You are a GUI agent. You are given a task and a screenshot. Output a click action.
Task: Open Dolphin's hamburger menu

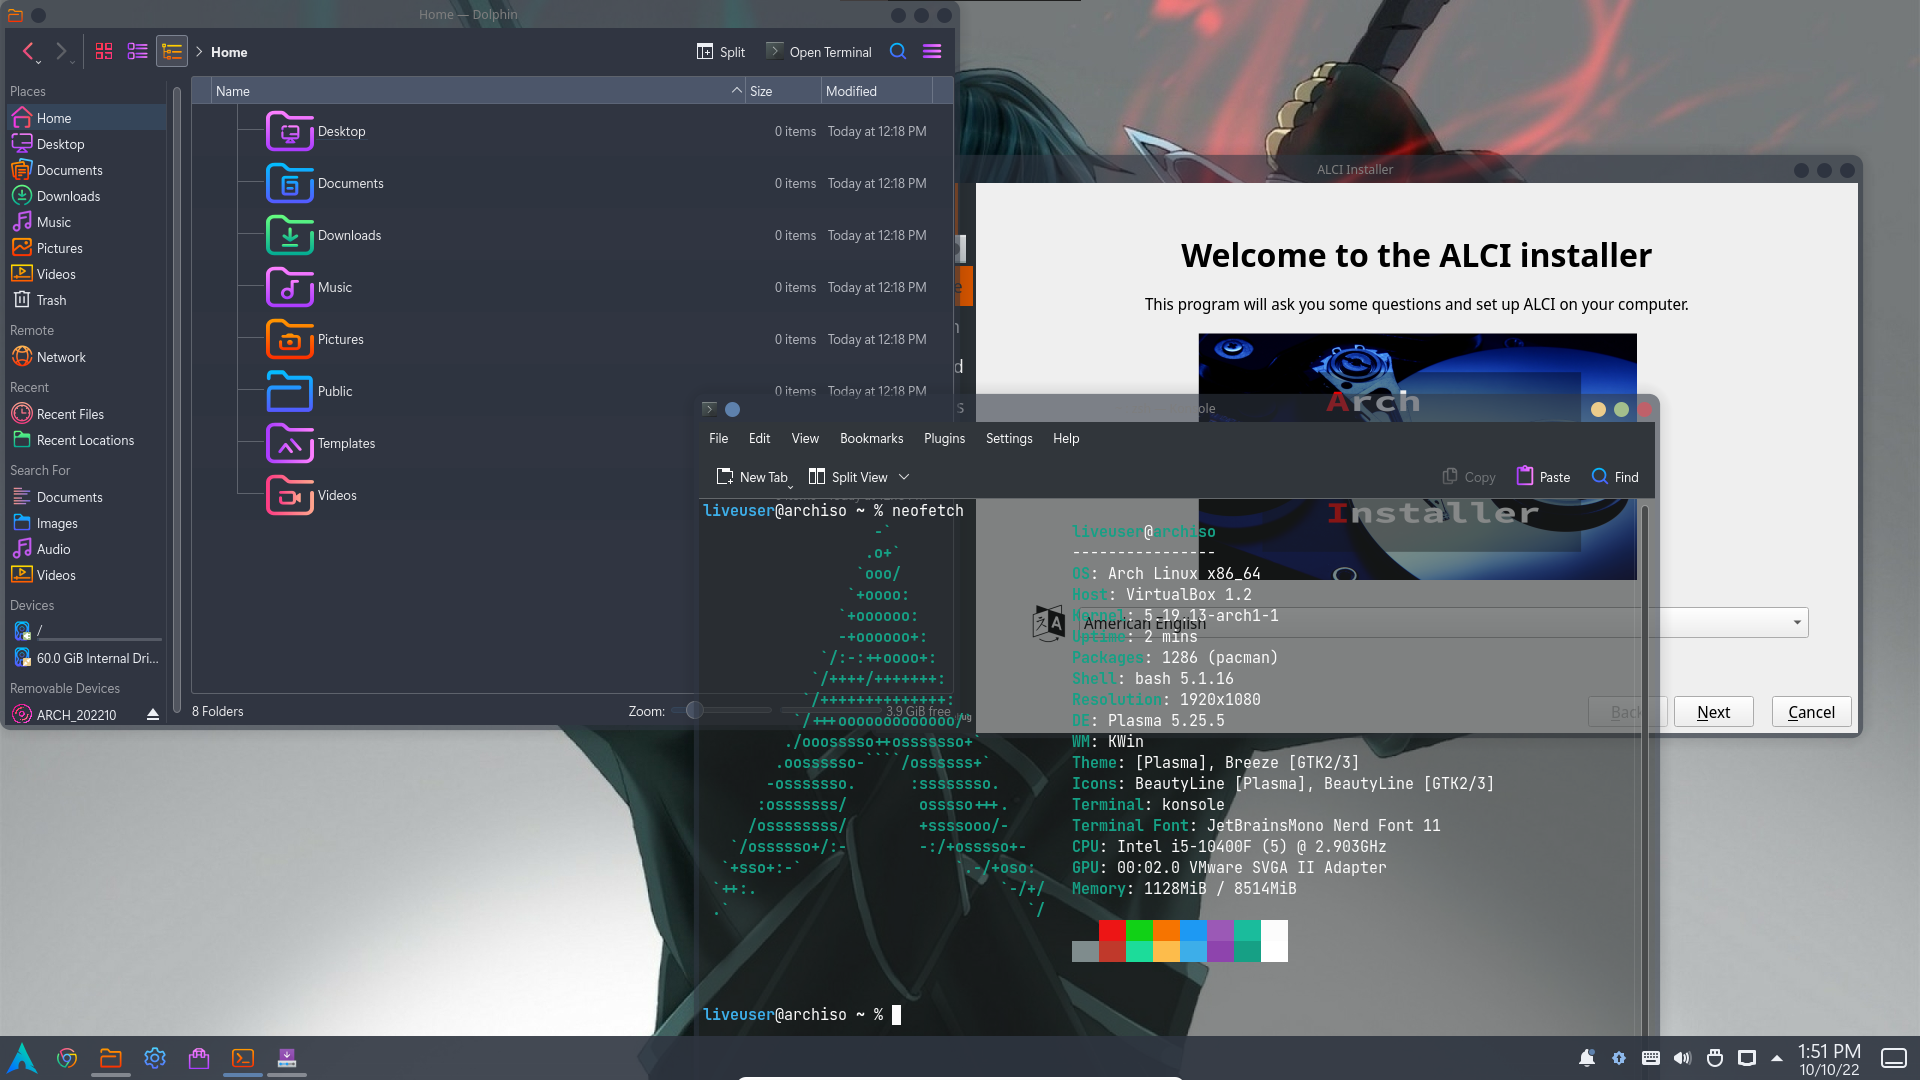click(932, 52)
